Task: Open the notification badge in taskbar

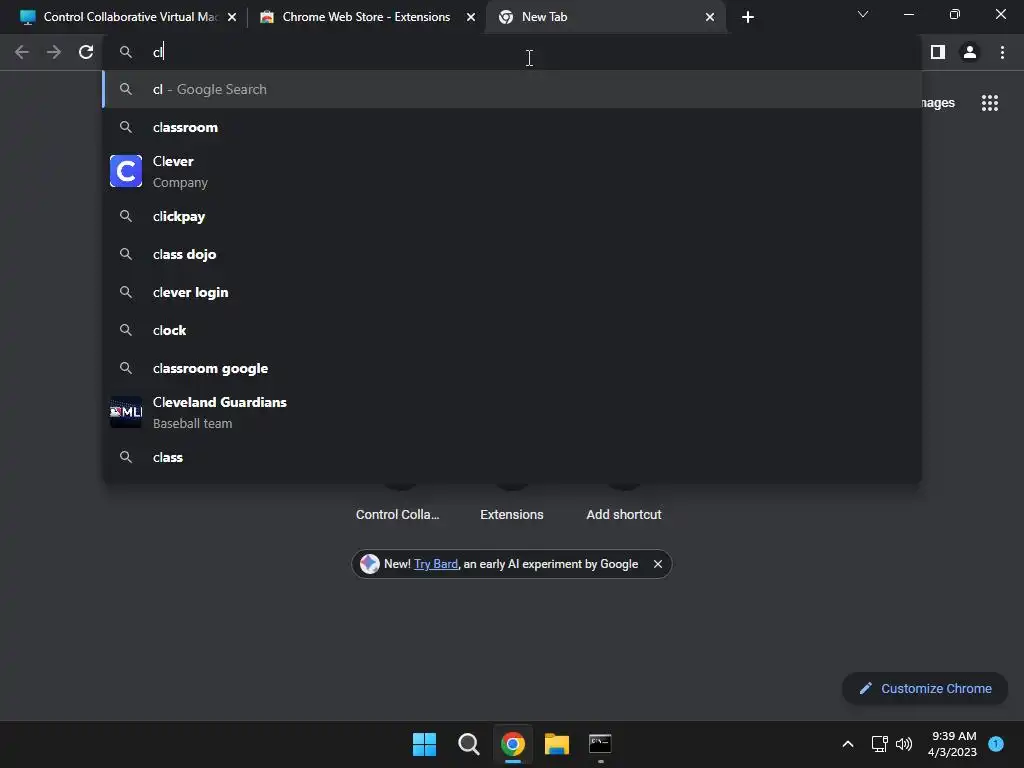Action: coord(996,744)
